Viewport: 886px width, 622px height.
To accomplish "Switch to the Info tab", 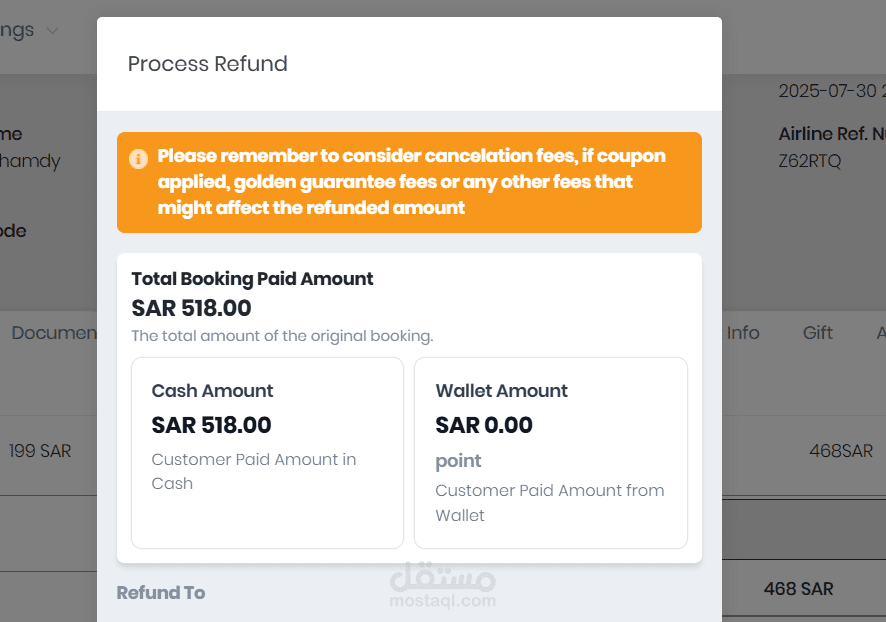I will click(x=743, y=332).
